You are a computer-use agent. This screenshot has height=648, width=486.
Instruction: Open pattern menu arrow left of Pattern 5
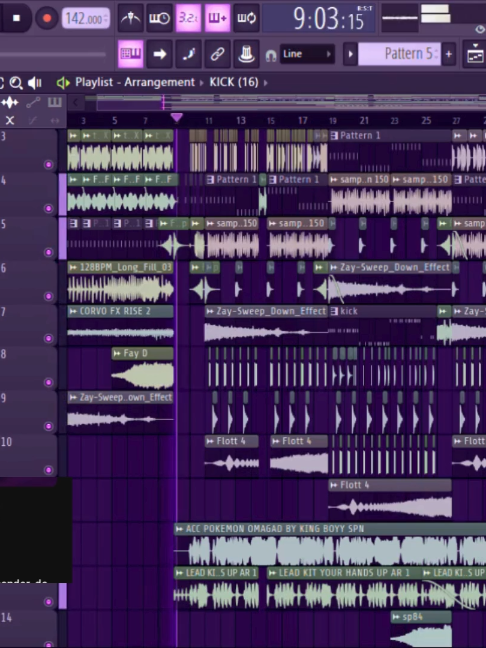coord(350,54)
